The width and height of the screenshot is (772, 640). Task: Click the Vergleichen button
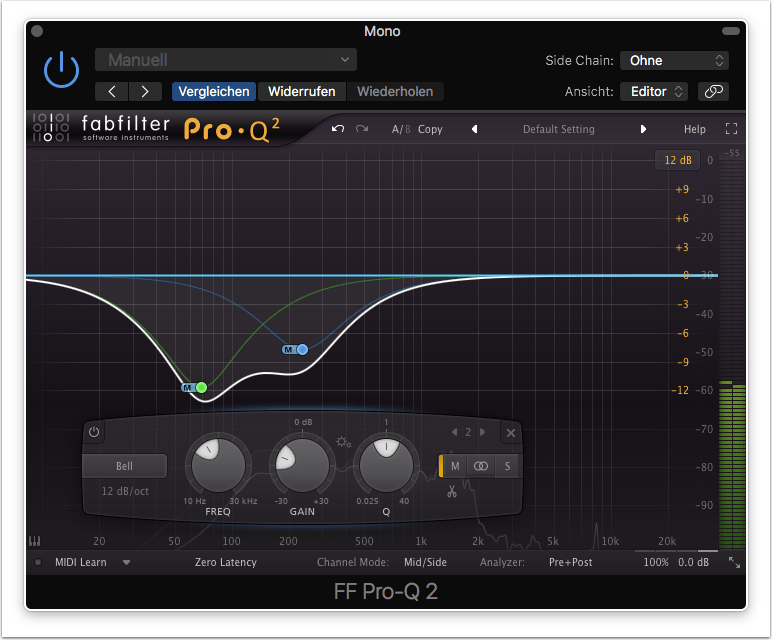pyautogui.click(x=214, y=91)
